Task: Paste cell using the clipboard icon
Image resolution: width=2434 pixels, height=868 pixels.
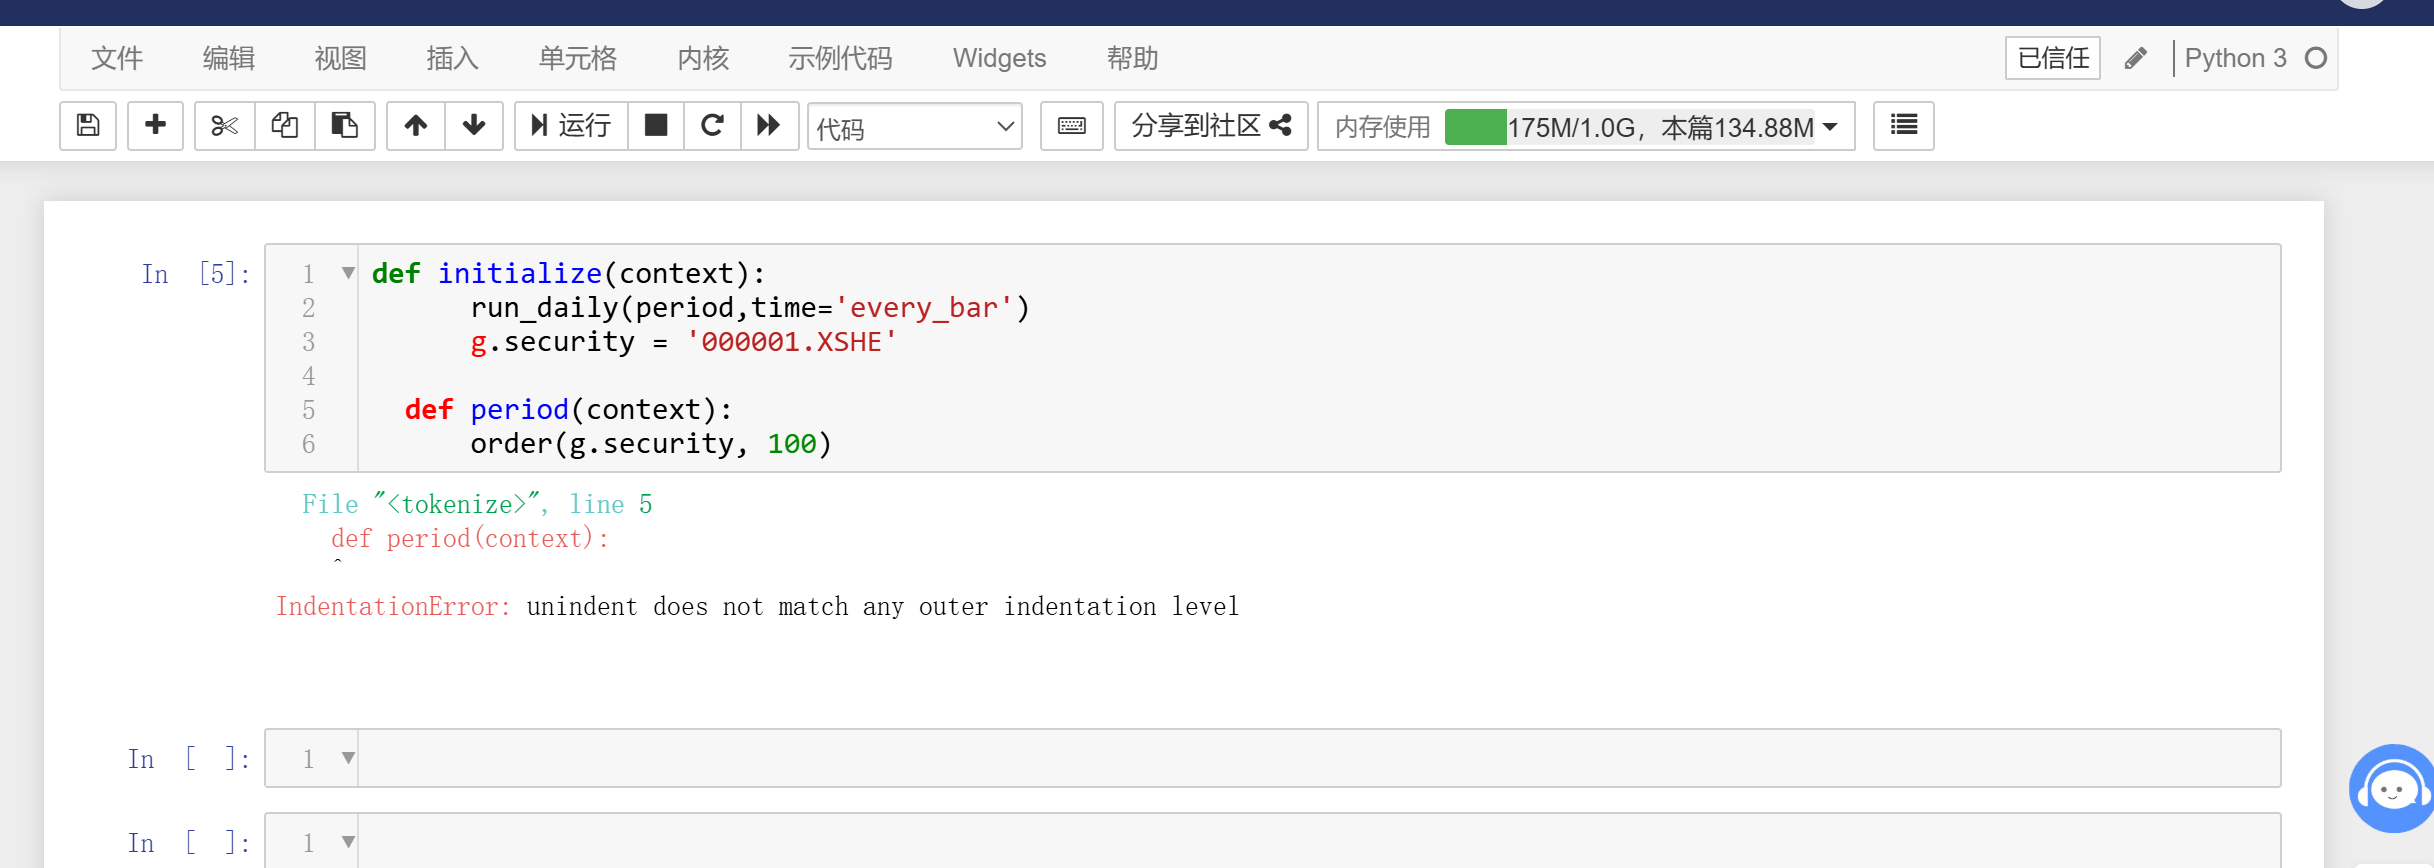Action: point(345,126)
